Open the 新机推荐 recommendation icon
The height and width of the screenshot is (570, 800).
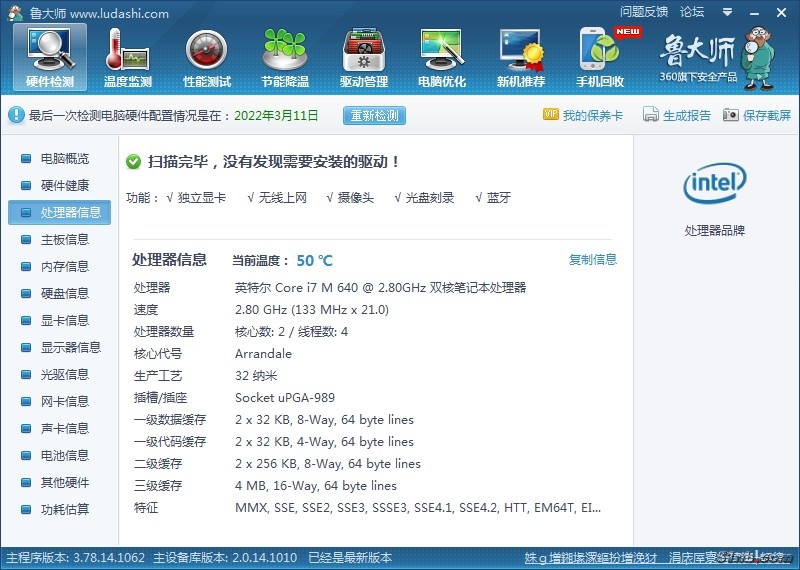tap(521, 57)
